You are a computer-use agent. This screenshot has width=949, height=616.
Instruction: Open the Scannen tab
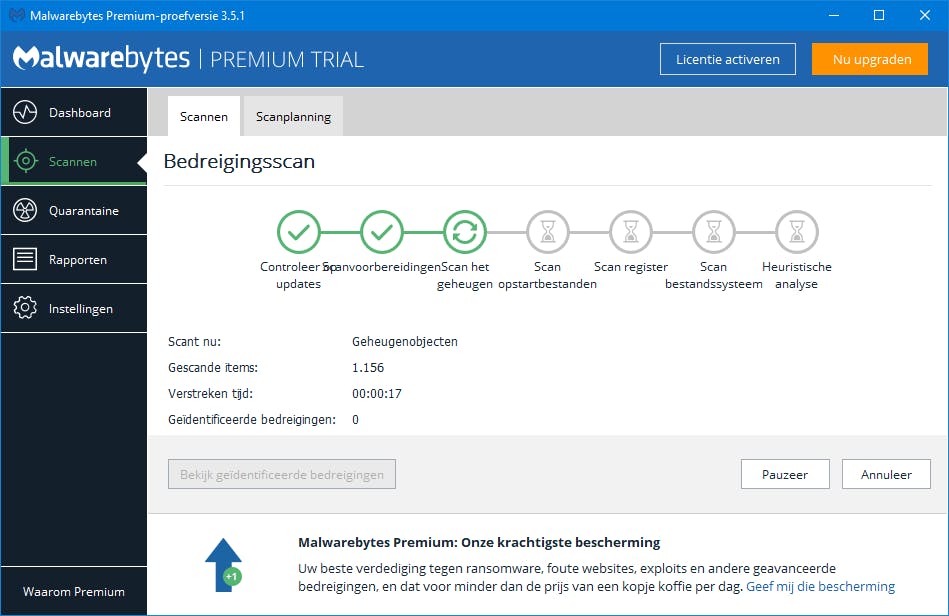[x=204, y=116]
